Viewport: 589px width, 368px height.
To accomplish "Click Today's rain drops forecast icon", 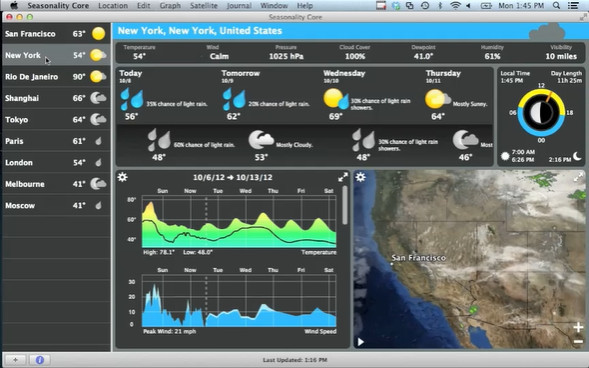I will pyautogui.click(x=132, y=99).
